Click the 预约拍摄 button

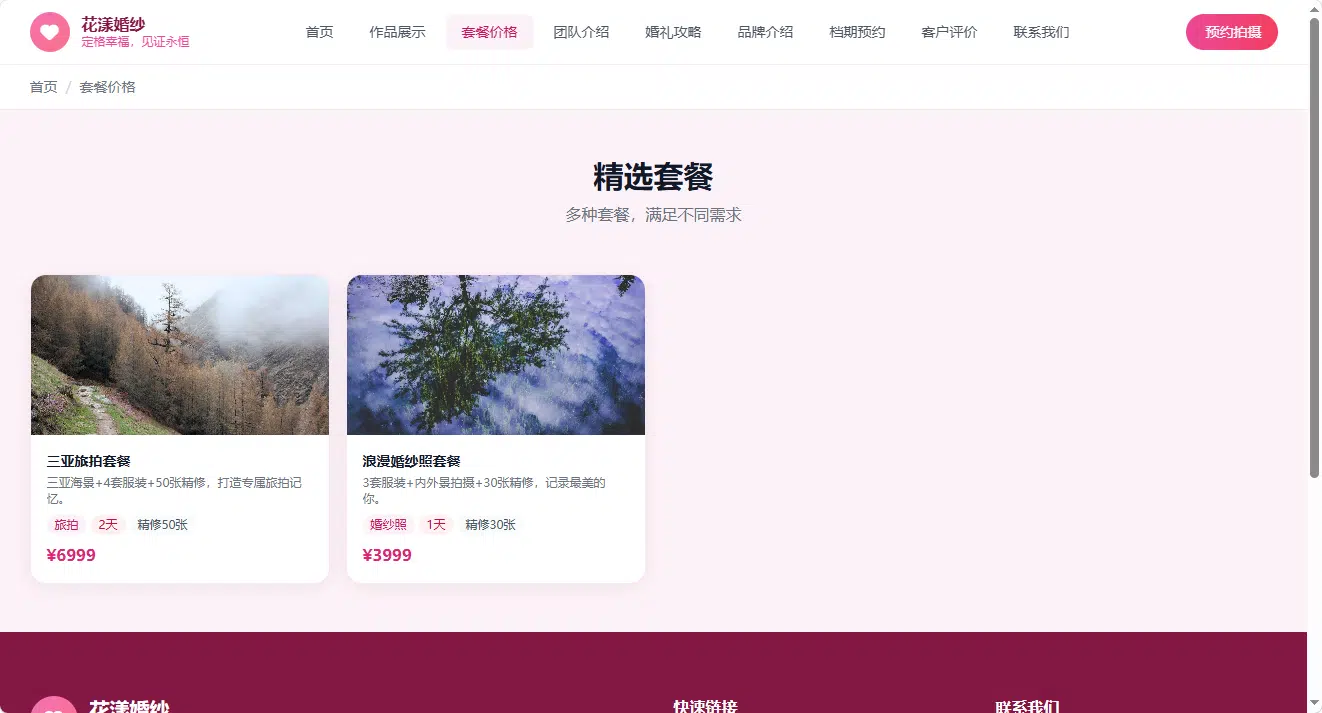point(1232,32)
